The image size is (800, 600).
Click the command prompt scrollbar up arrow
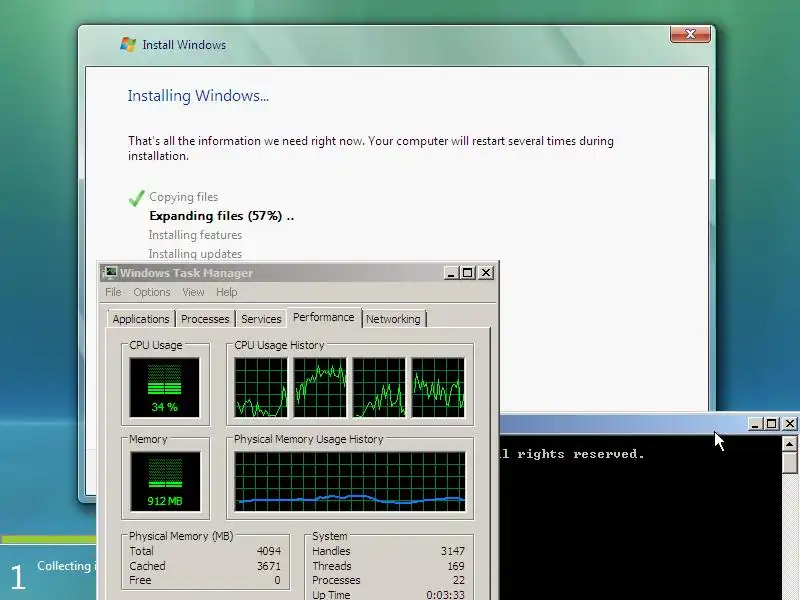click(x=790, y=444)
